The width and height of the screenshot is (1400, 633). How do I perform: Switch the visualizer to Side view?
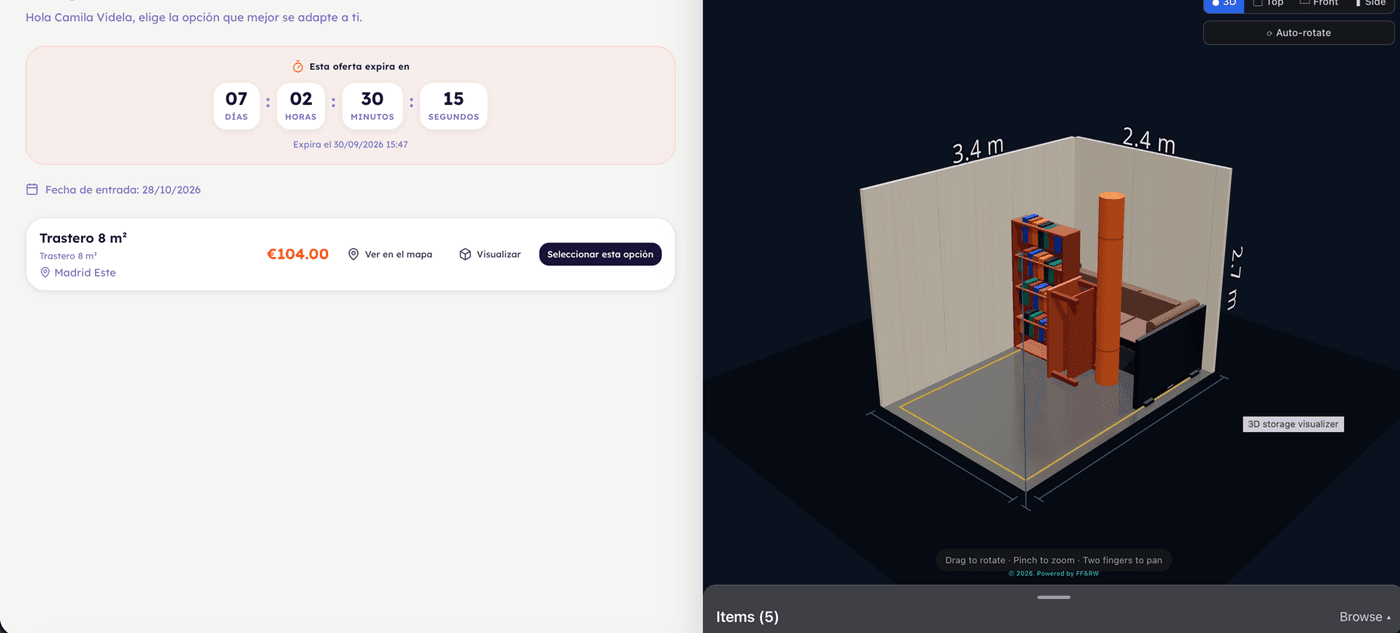1370,4
